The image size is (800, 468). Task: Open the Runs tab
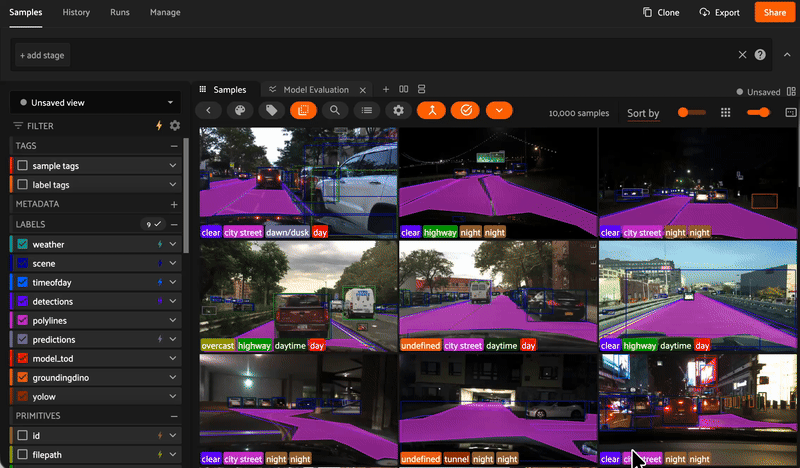120,13
